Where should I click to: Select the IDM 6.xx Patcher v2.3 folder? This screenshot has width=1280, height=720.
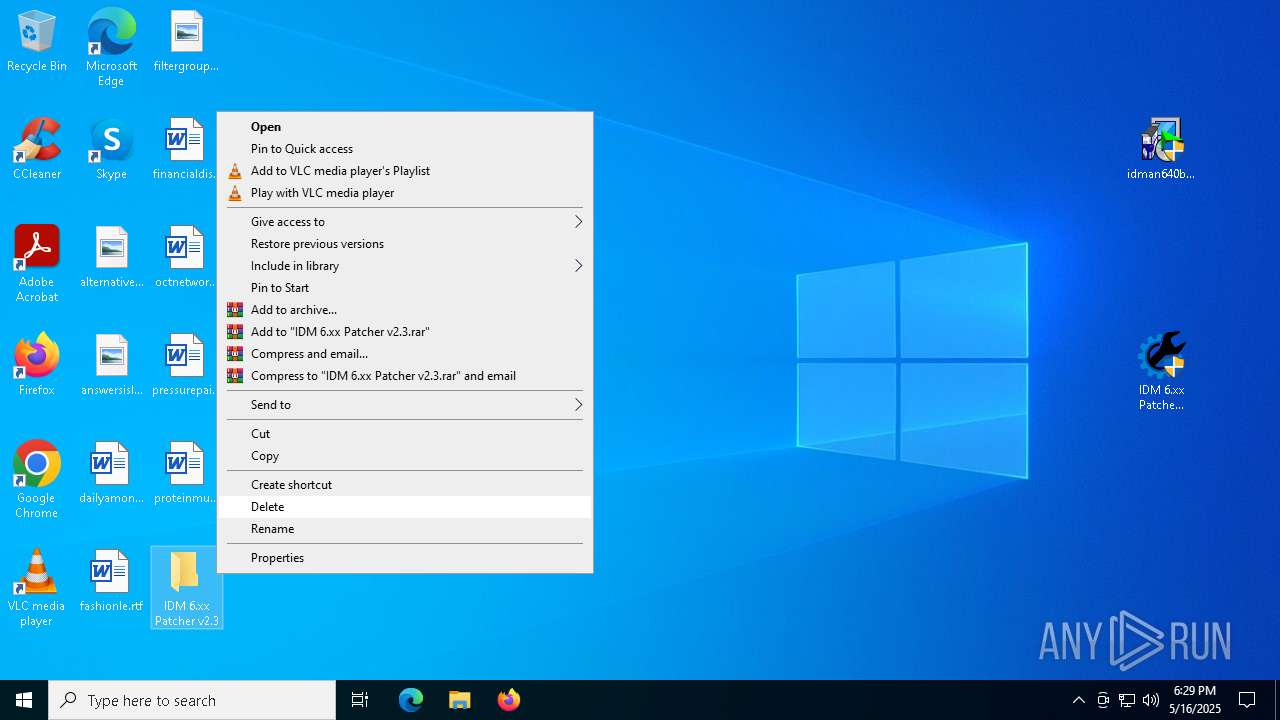point(186,588)
